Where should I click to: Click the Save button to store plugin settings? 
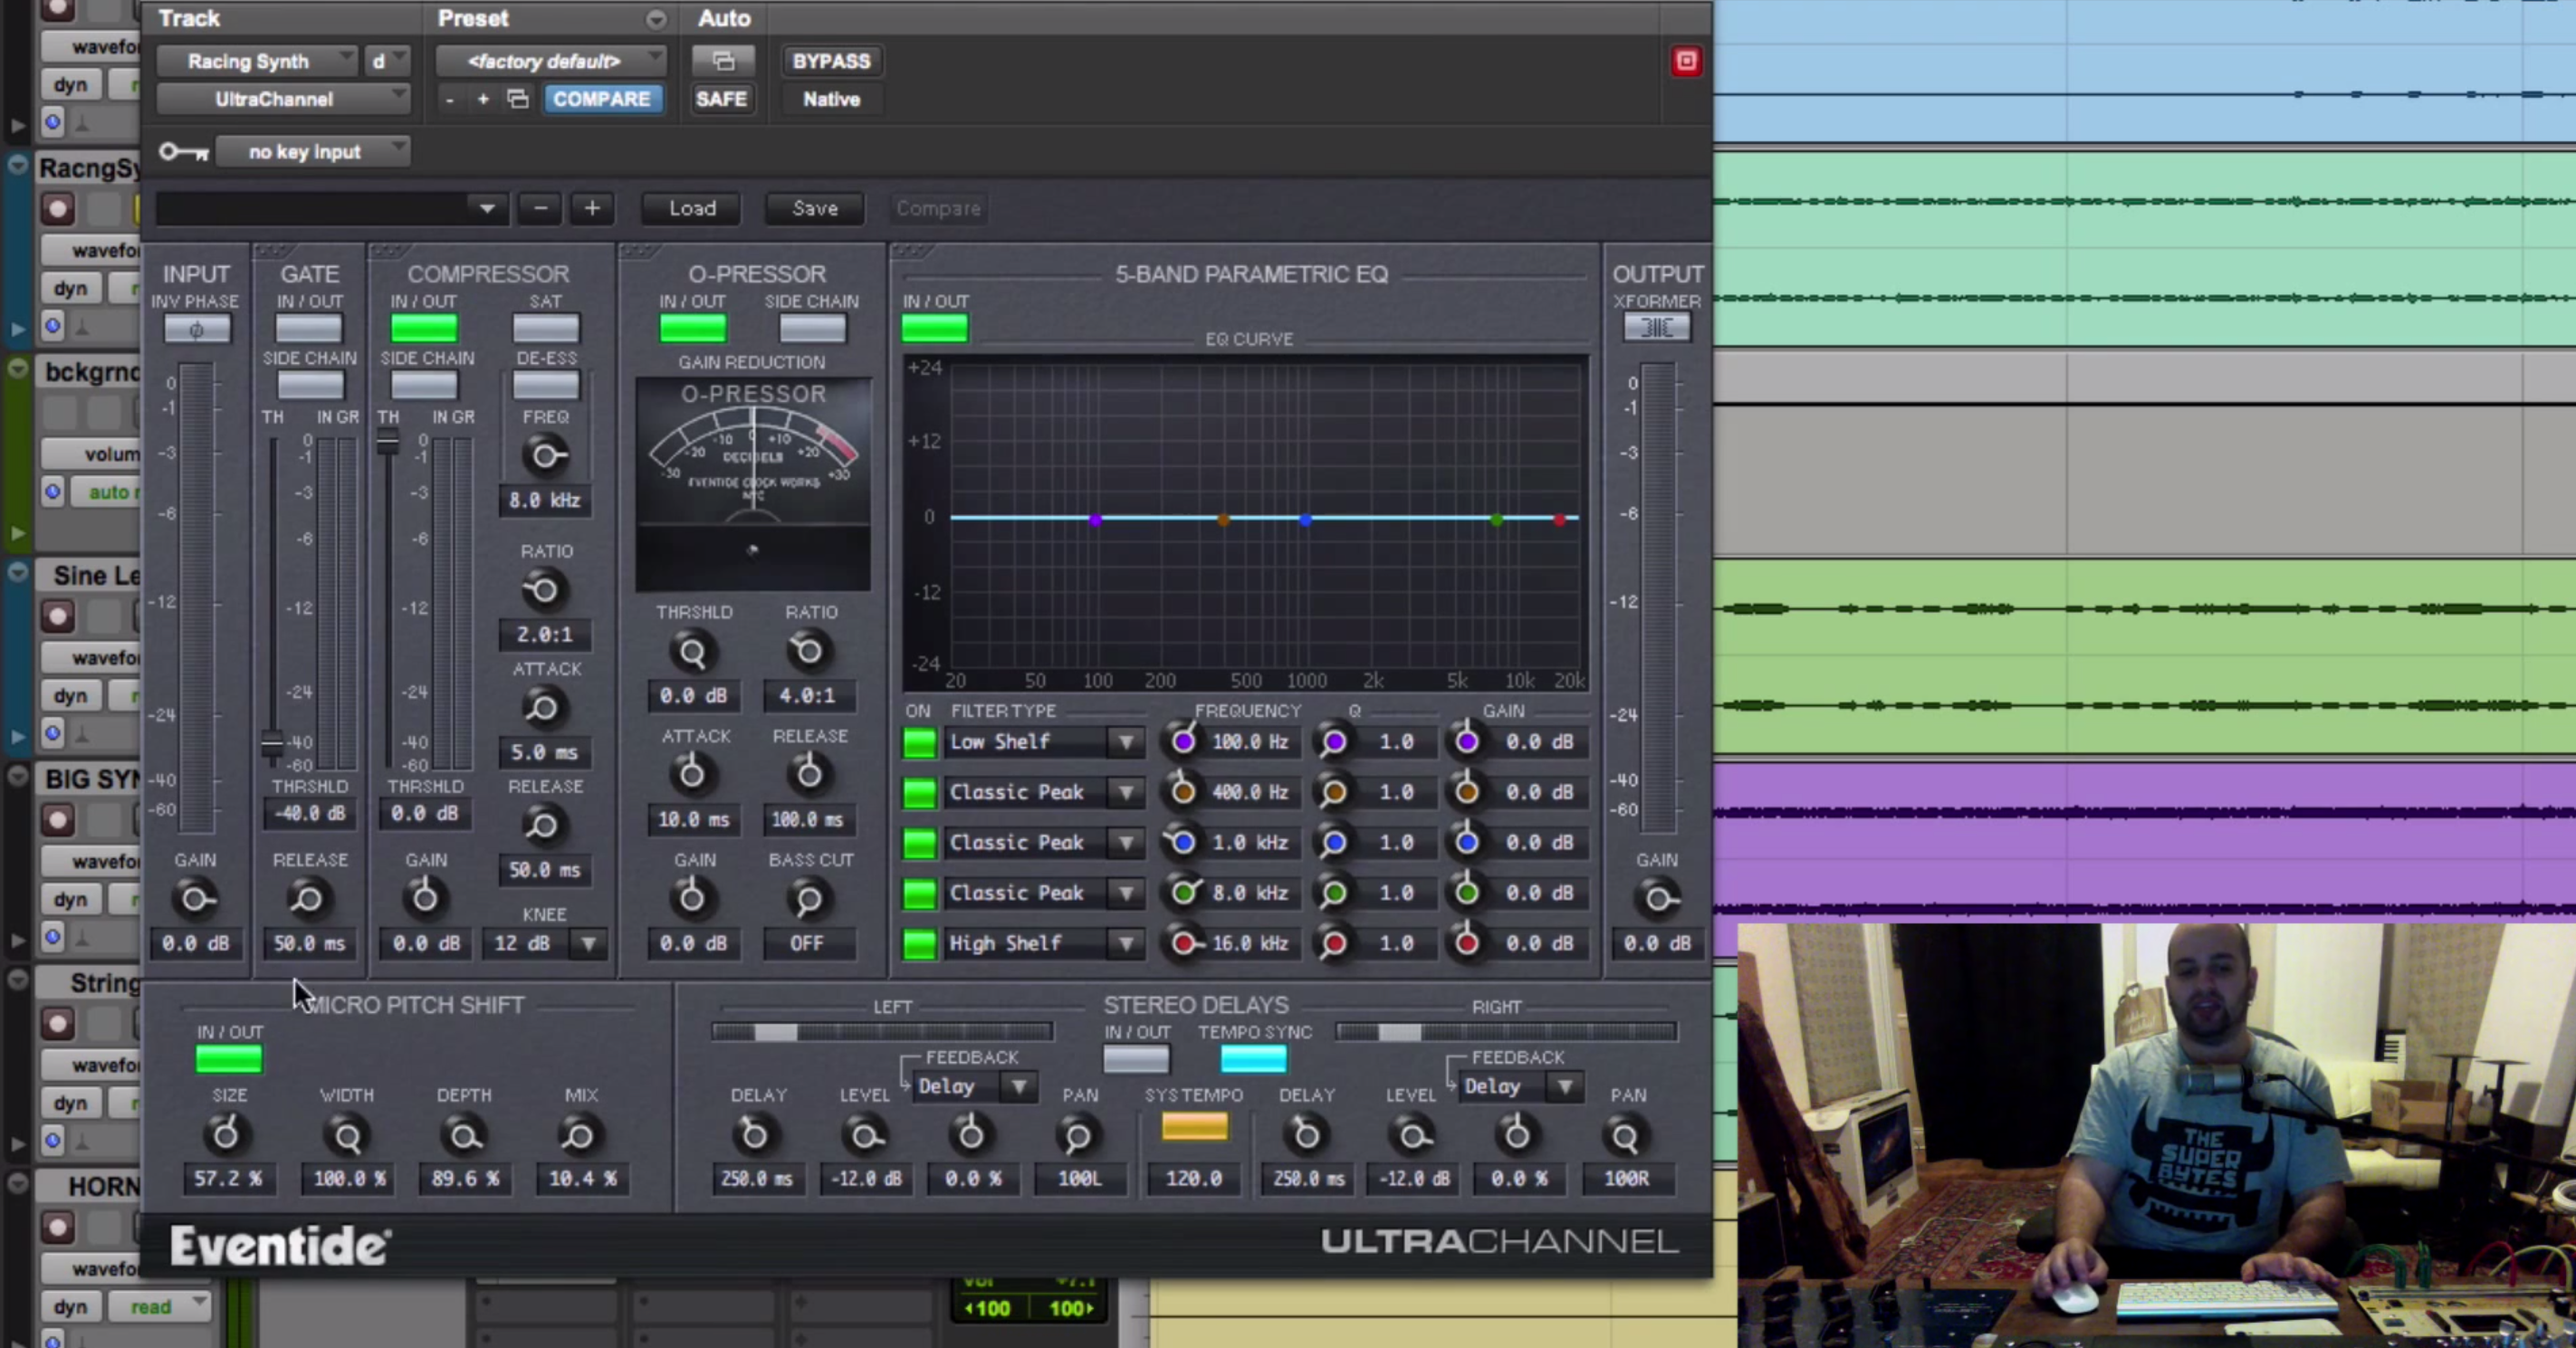point(813,208)
